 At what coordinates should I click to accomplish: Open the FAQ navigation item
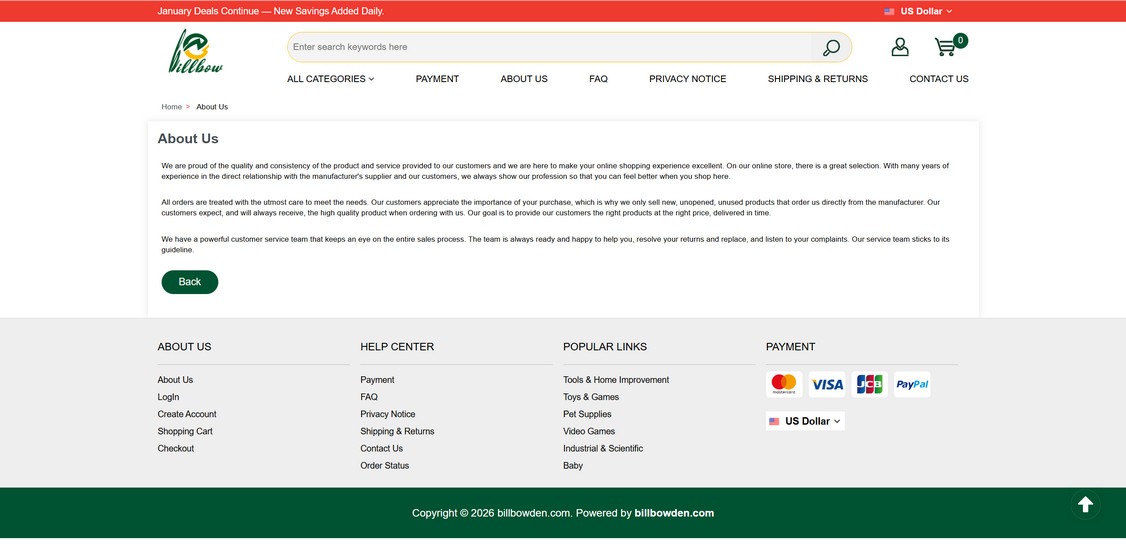(x=598, y=79)
